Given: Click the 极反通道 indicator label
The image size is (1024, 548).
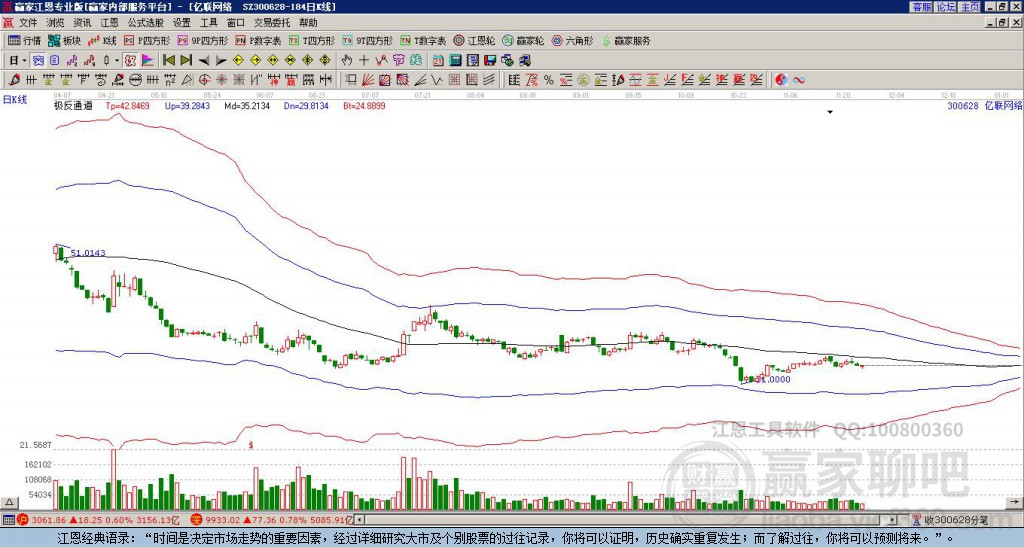Looking at the screenshot, I should 73,106.
